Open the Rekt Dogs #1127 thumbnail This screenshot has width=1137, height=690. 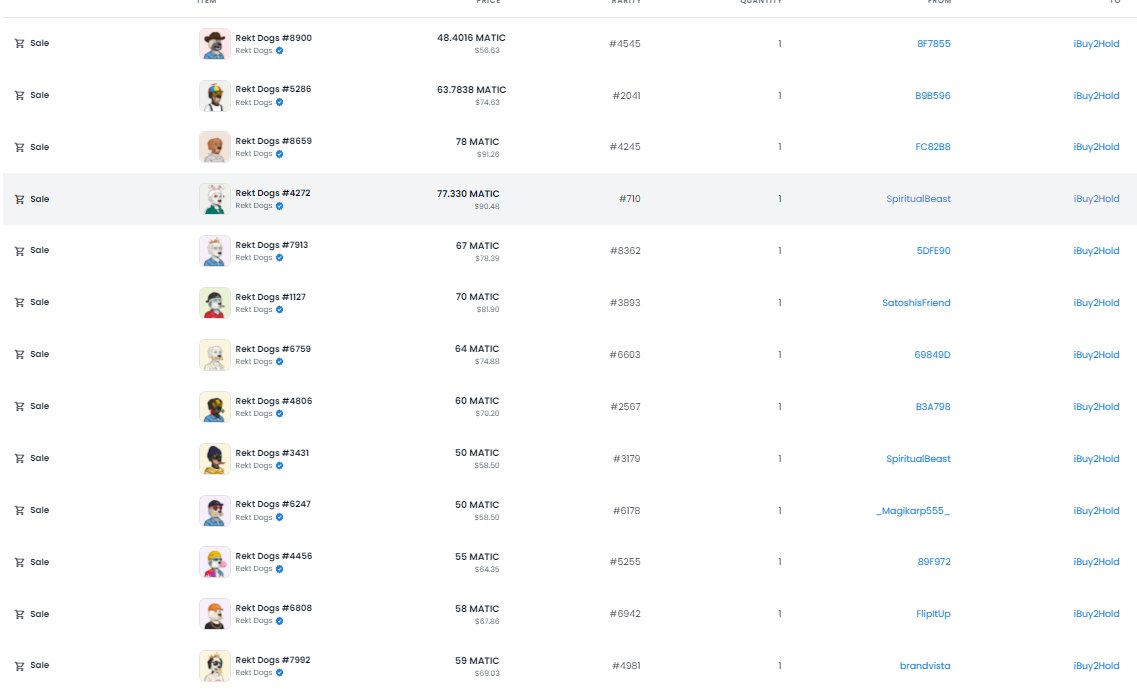point(215,303)
